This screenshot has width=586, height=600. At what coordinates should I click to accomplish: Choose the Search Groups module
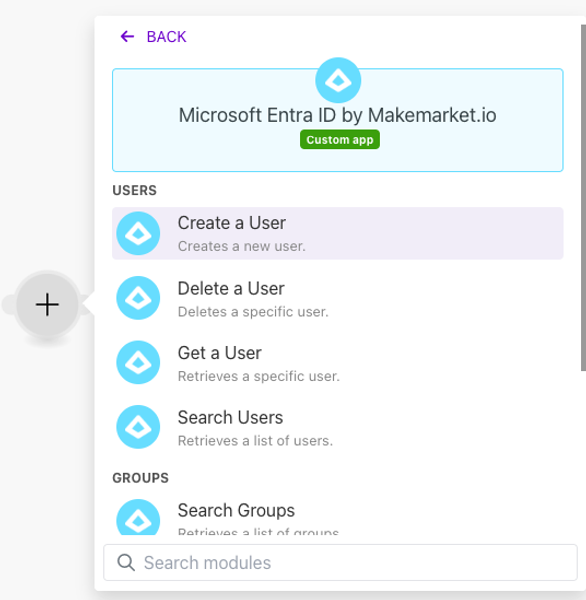click(338, 516)
